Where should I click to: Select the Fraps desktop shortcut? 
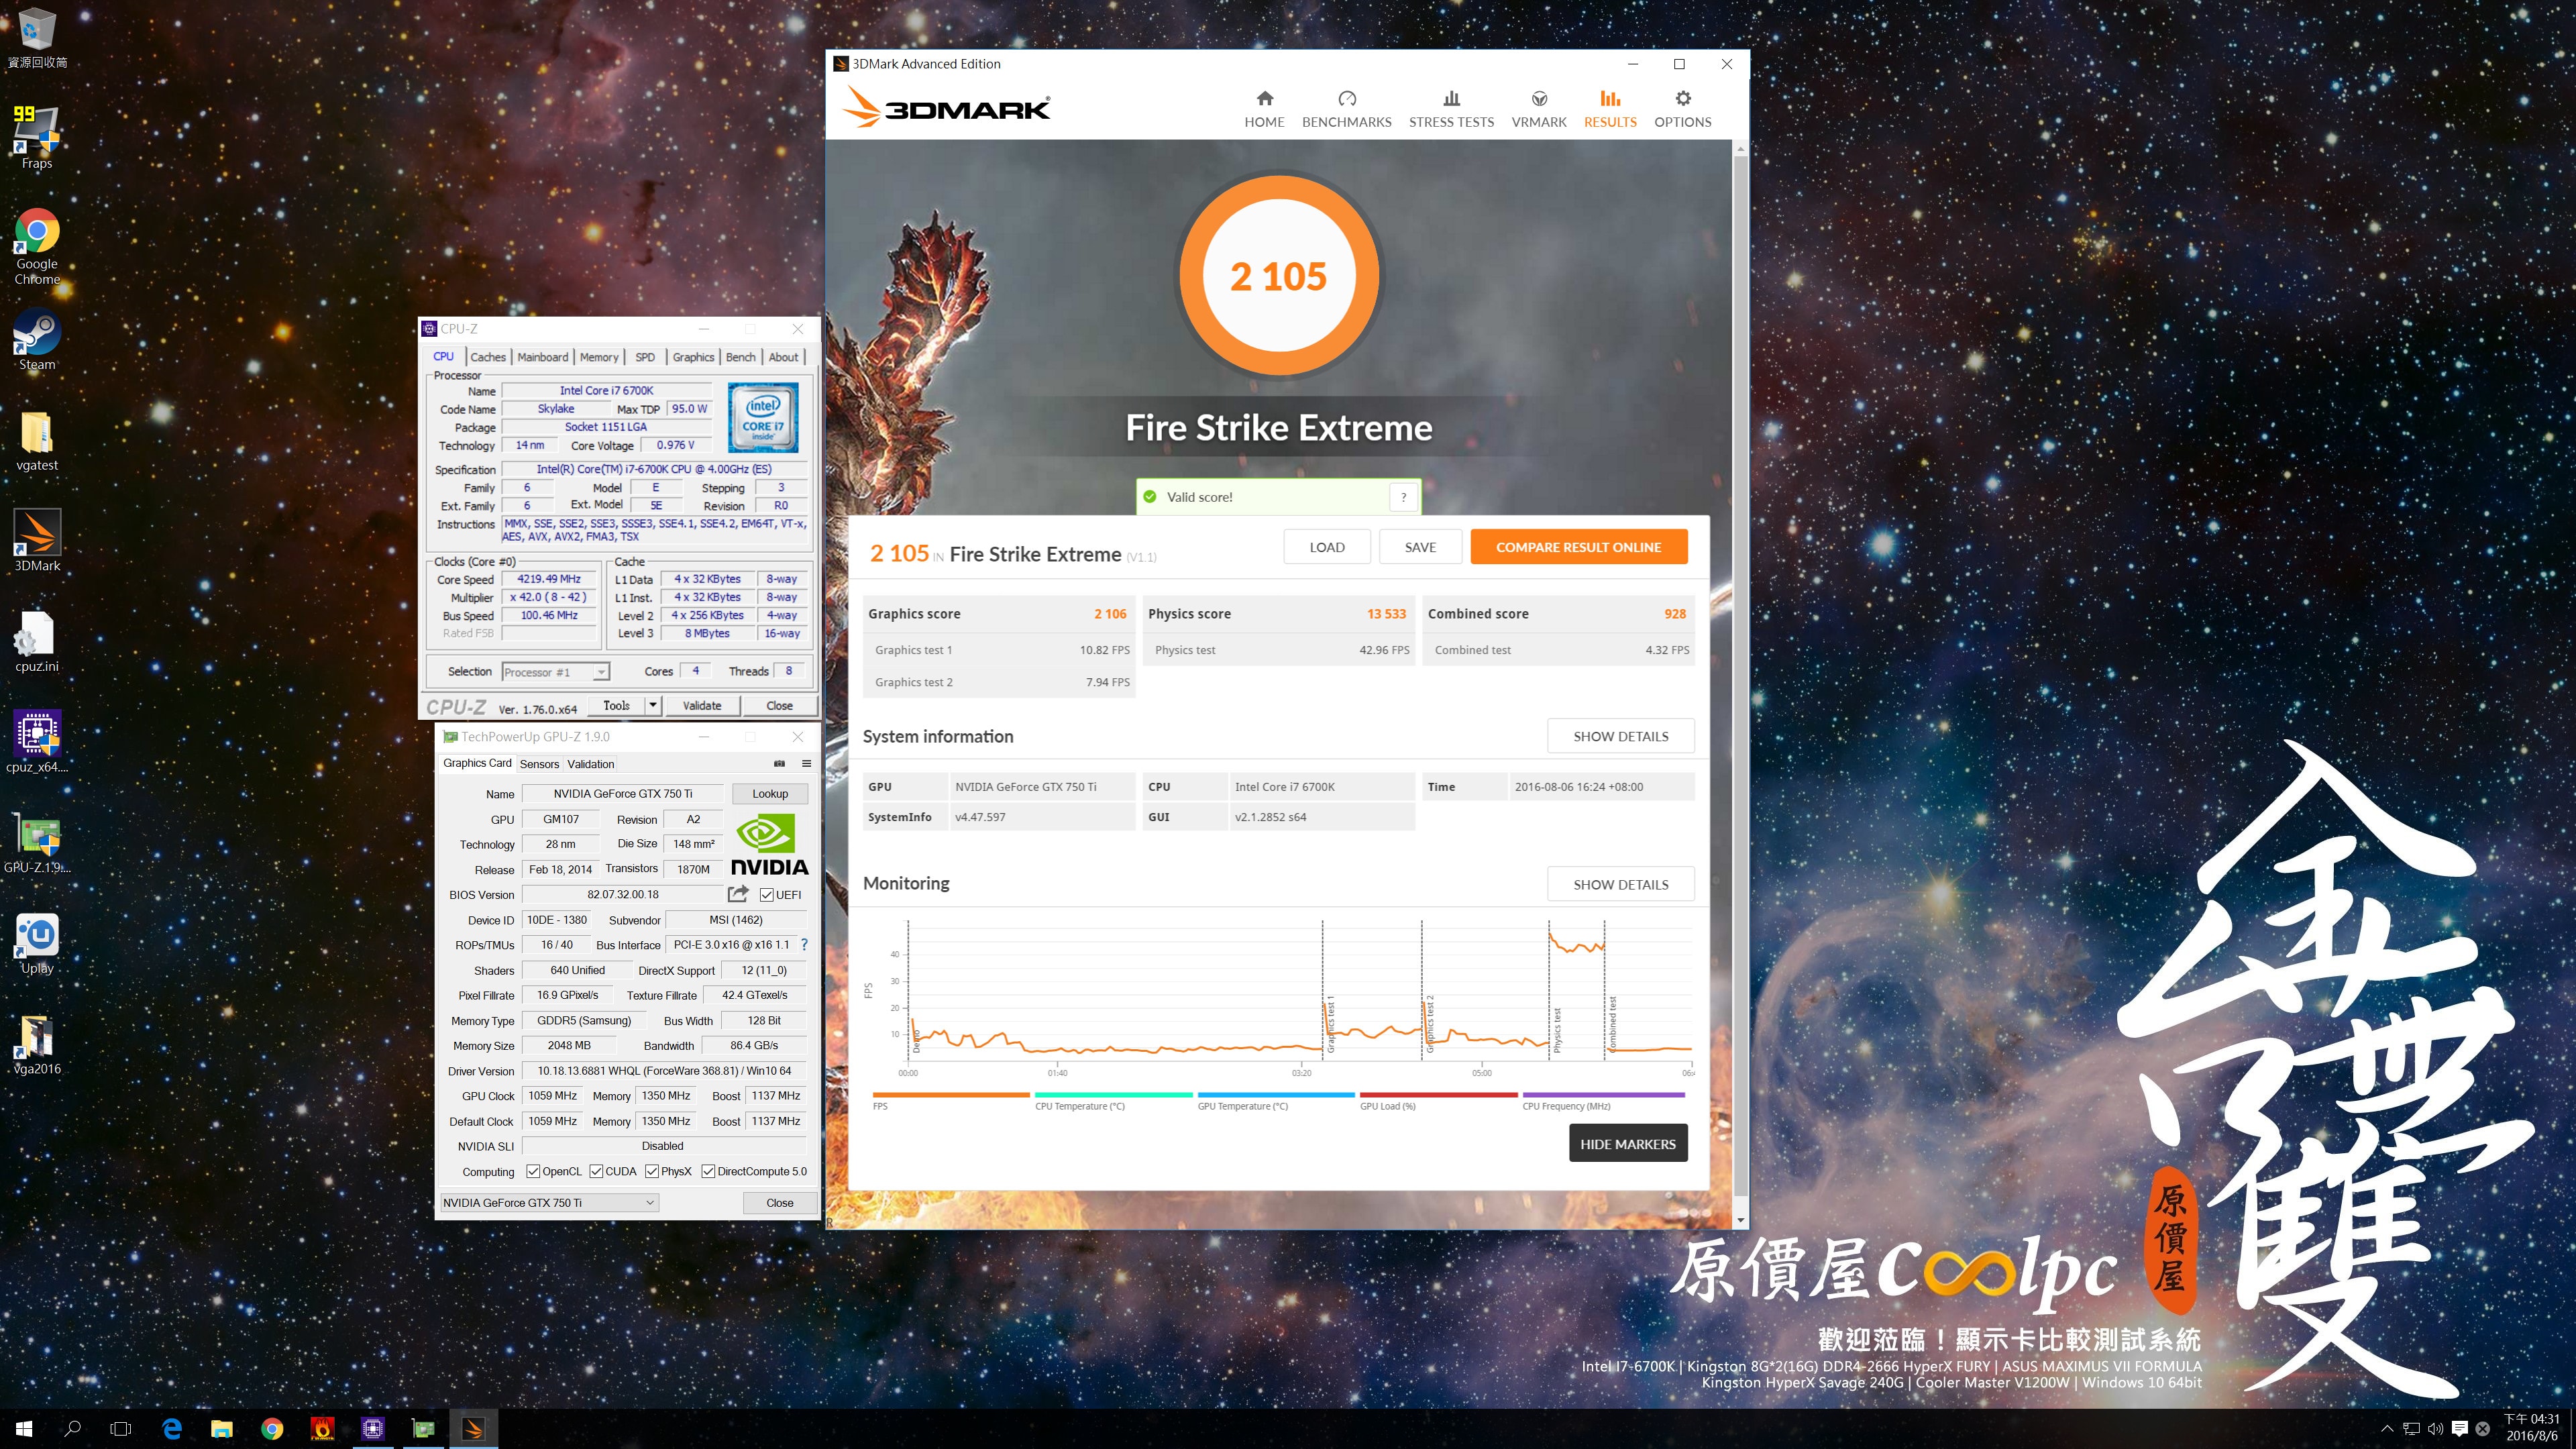tap(37, 137)
